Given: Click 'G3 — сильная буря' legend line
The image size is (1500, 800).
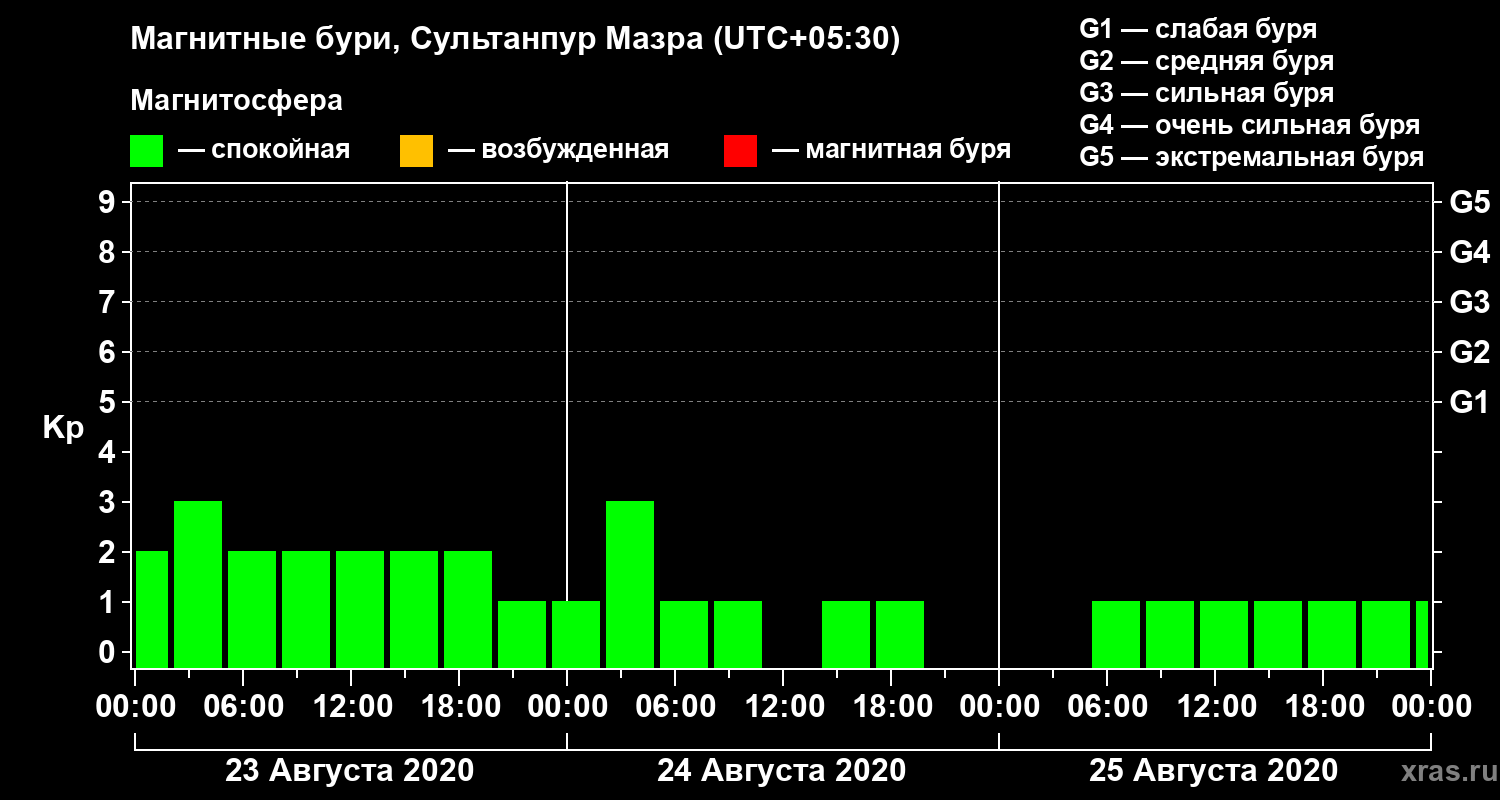Looking at the screenshot, I should point(1206,93).
